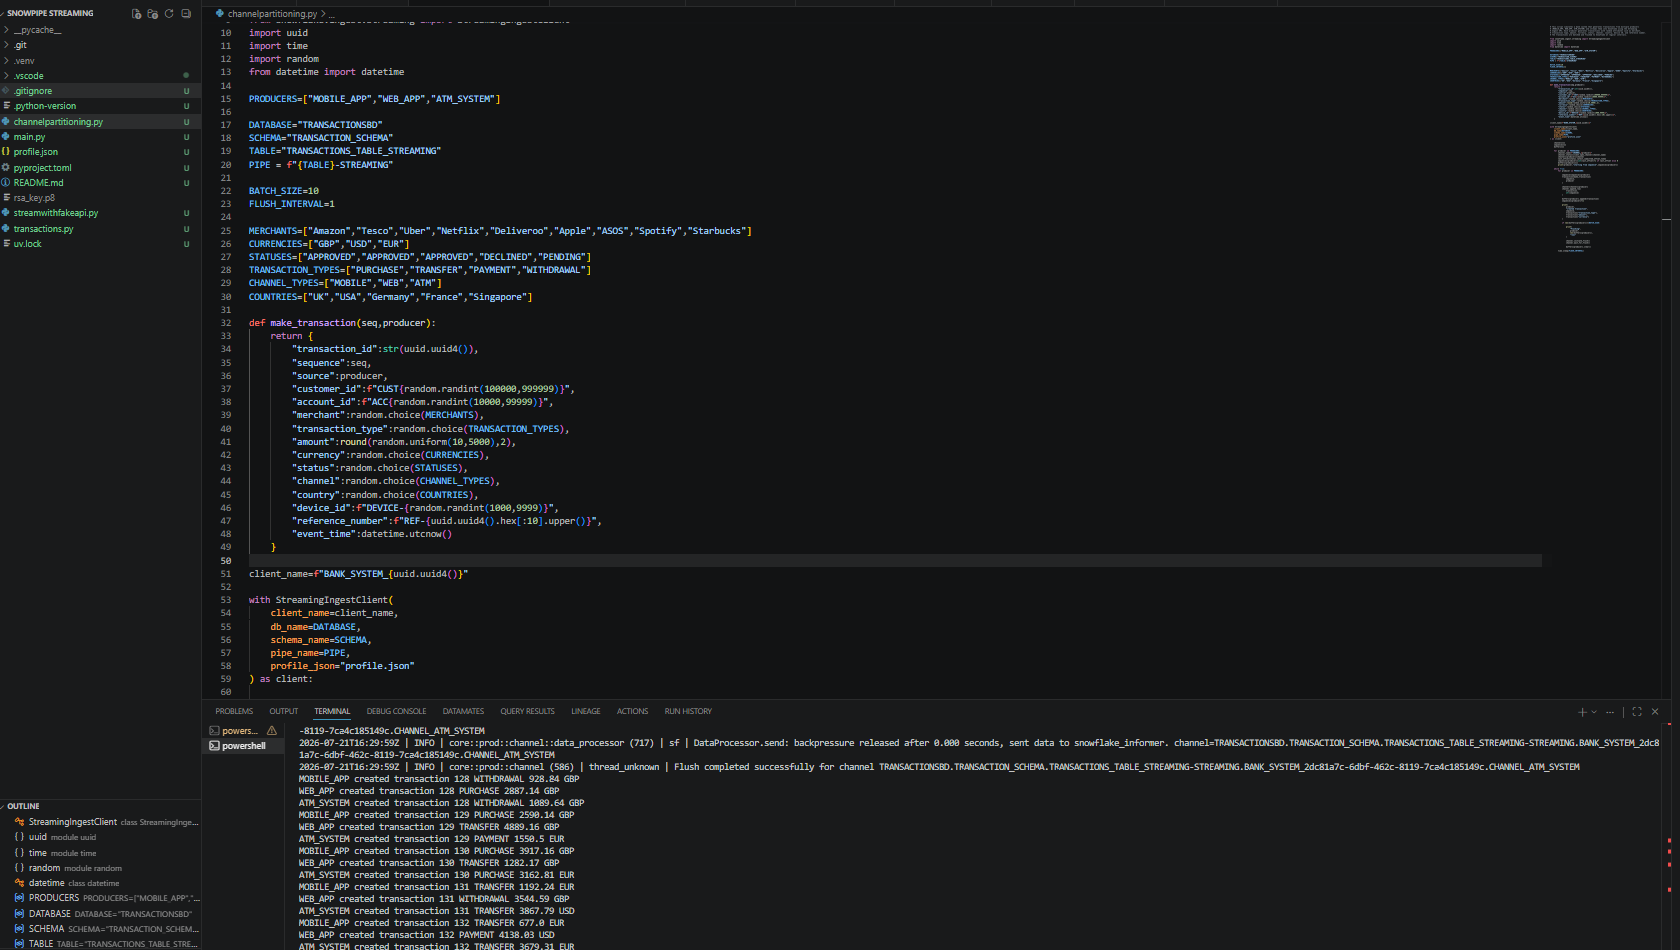1680x950 pixels.
Task: Open uv.lock file
Action: pos(100,244)
